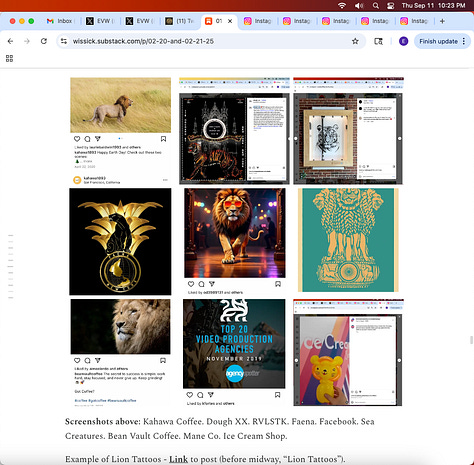Image resolution: width=474 pixels, height=465 pixels.
Task: Click the menu bar date and time
Action: point(433,6)
